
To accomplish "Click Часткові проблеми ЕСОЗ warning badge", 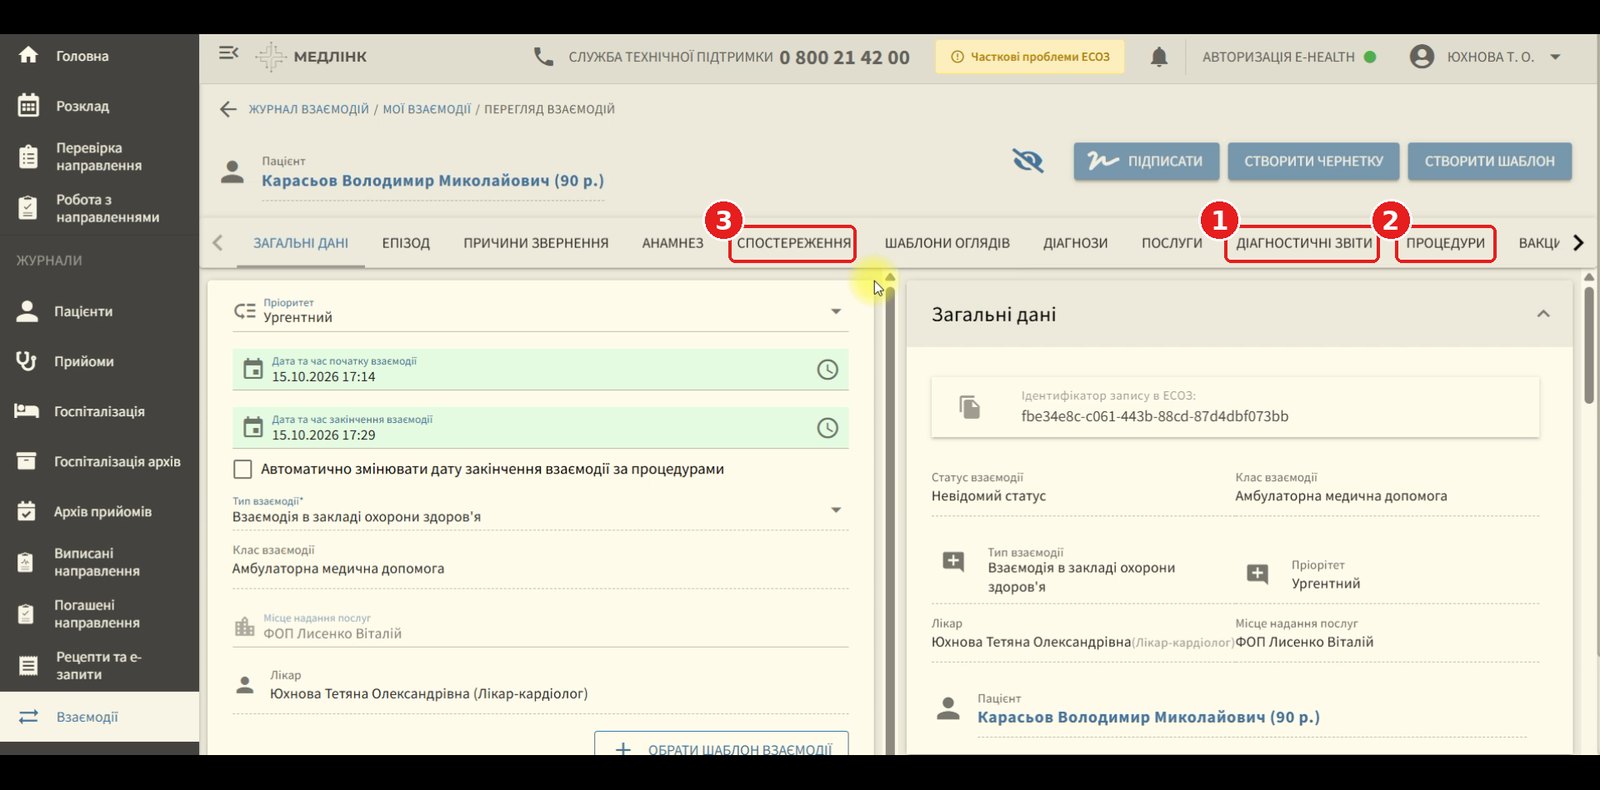I will coord(1030,57).
